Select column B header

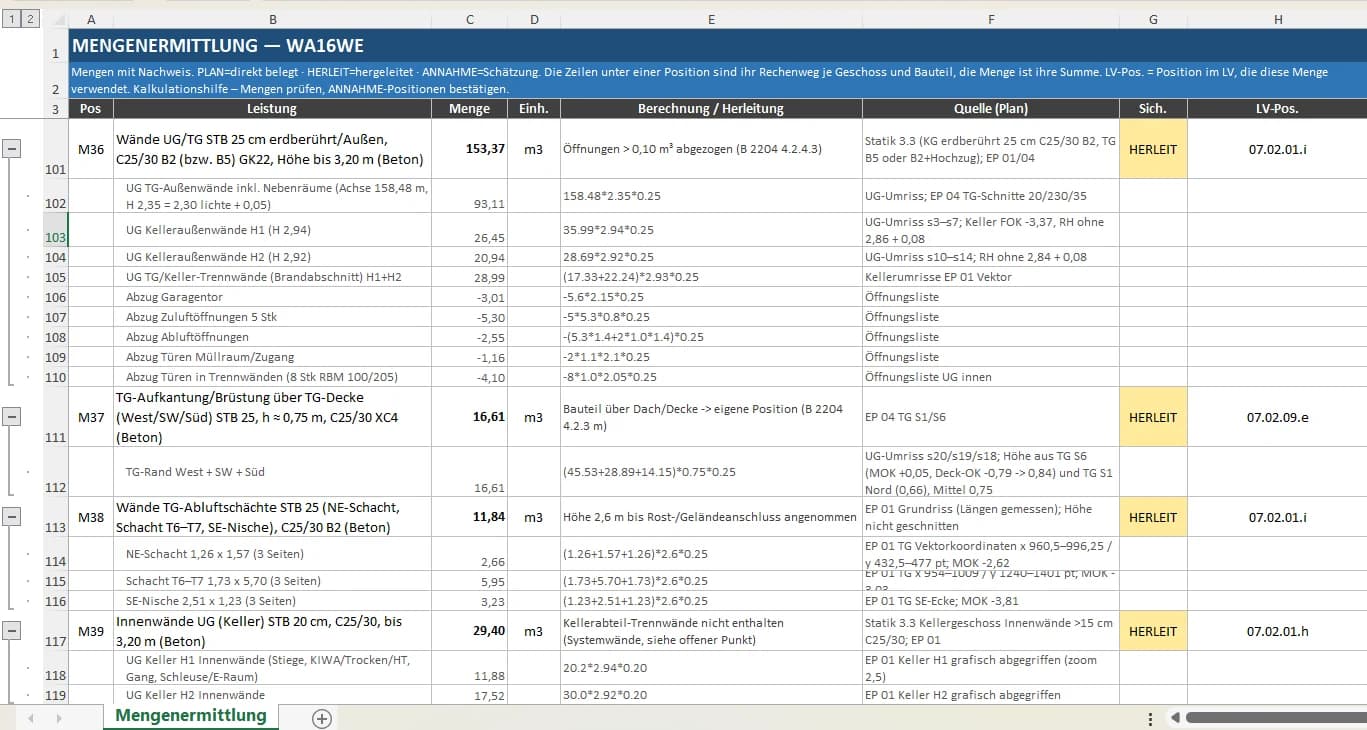click(273, 19)
